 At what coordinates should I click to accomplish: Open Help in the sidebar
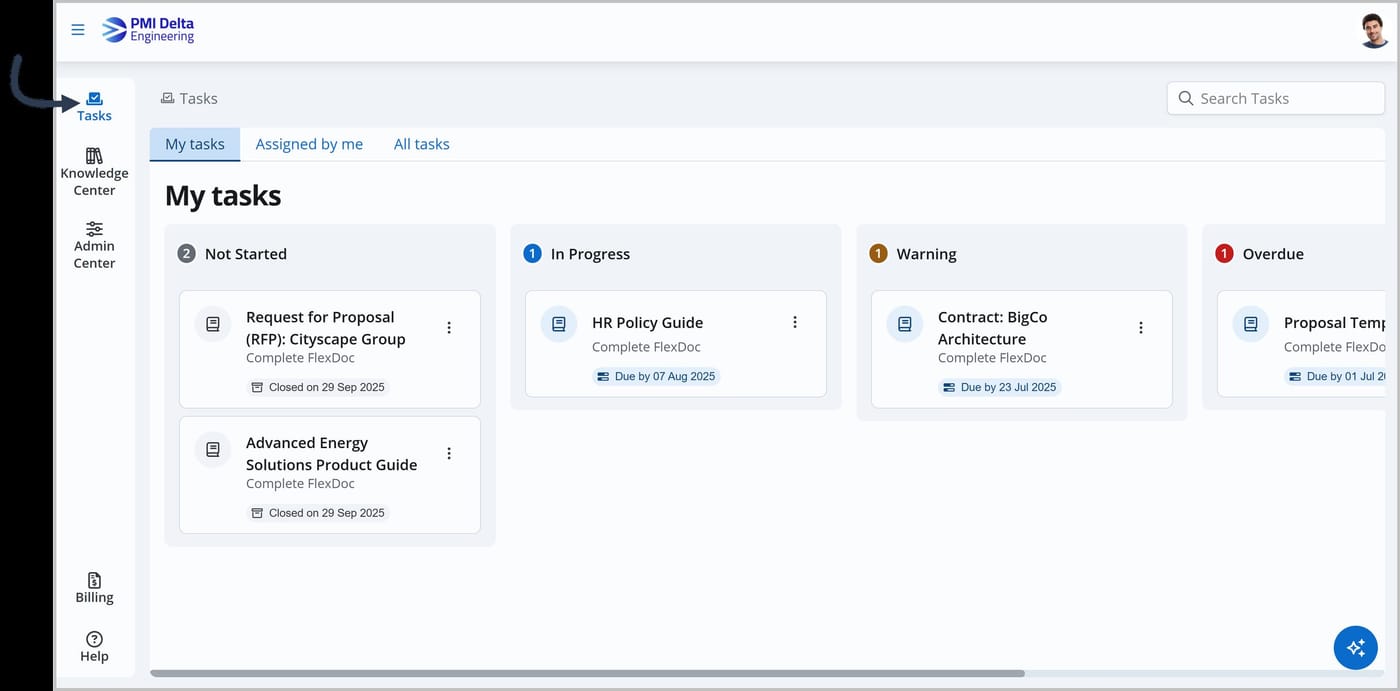point(94,647)
